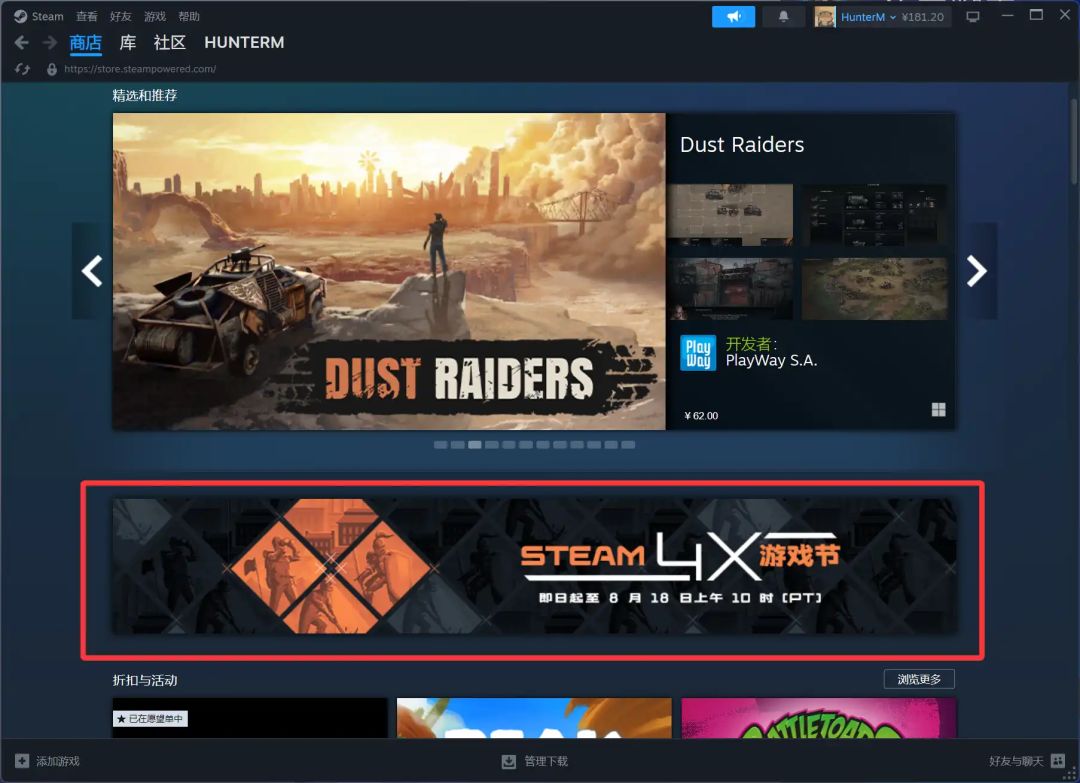Click the 添加游戏 label
This screenshot has width=1080, height=783.
(x=58, y=761)
